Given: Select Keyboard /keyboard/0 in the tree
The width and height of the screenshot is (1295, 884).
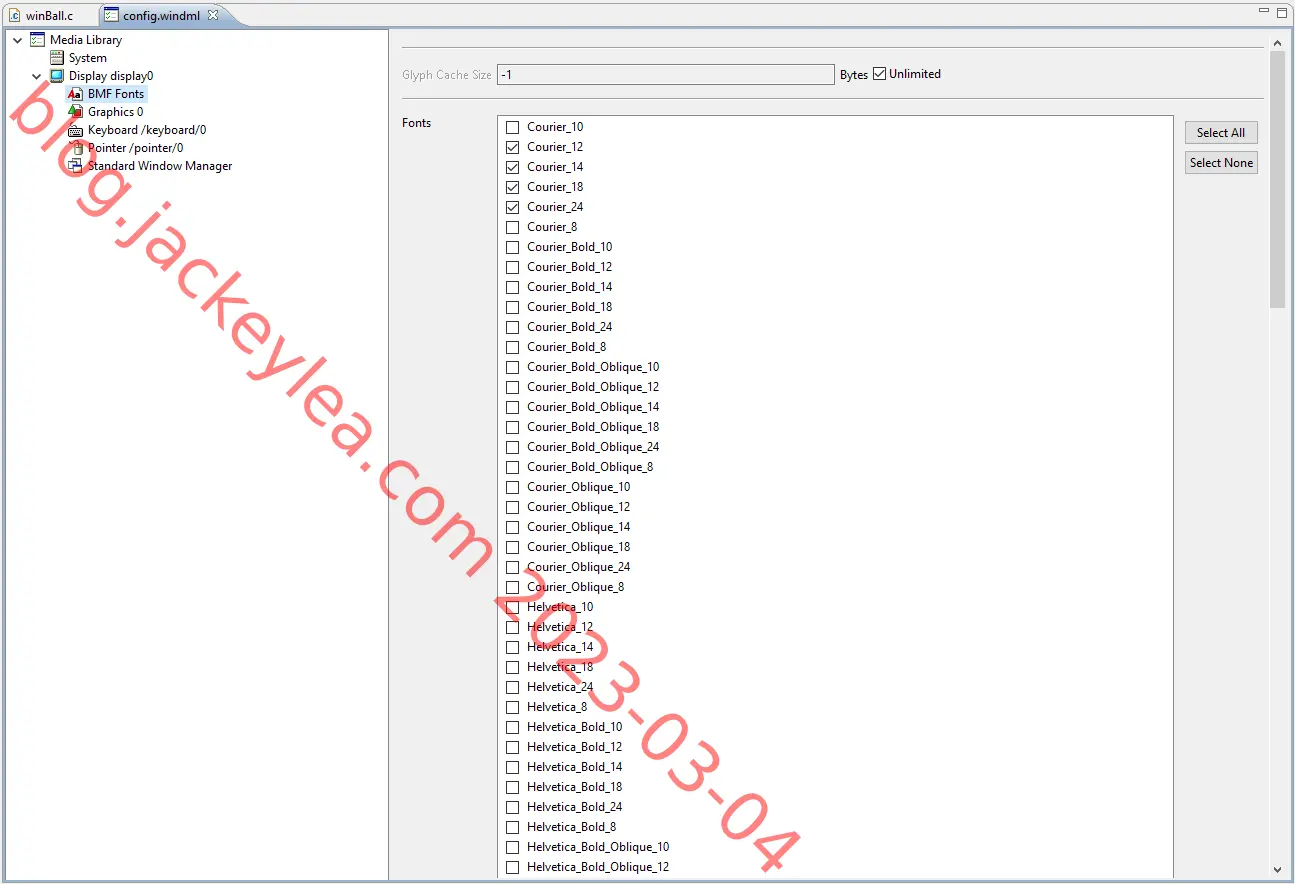Looking at the screenshot, I should [x=147, y=130].
